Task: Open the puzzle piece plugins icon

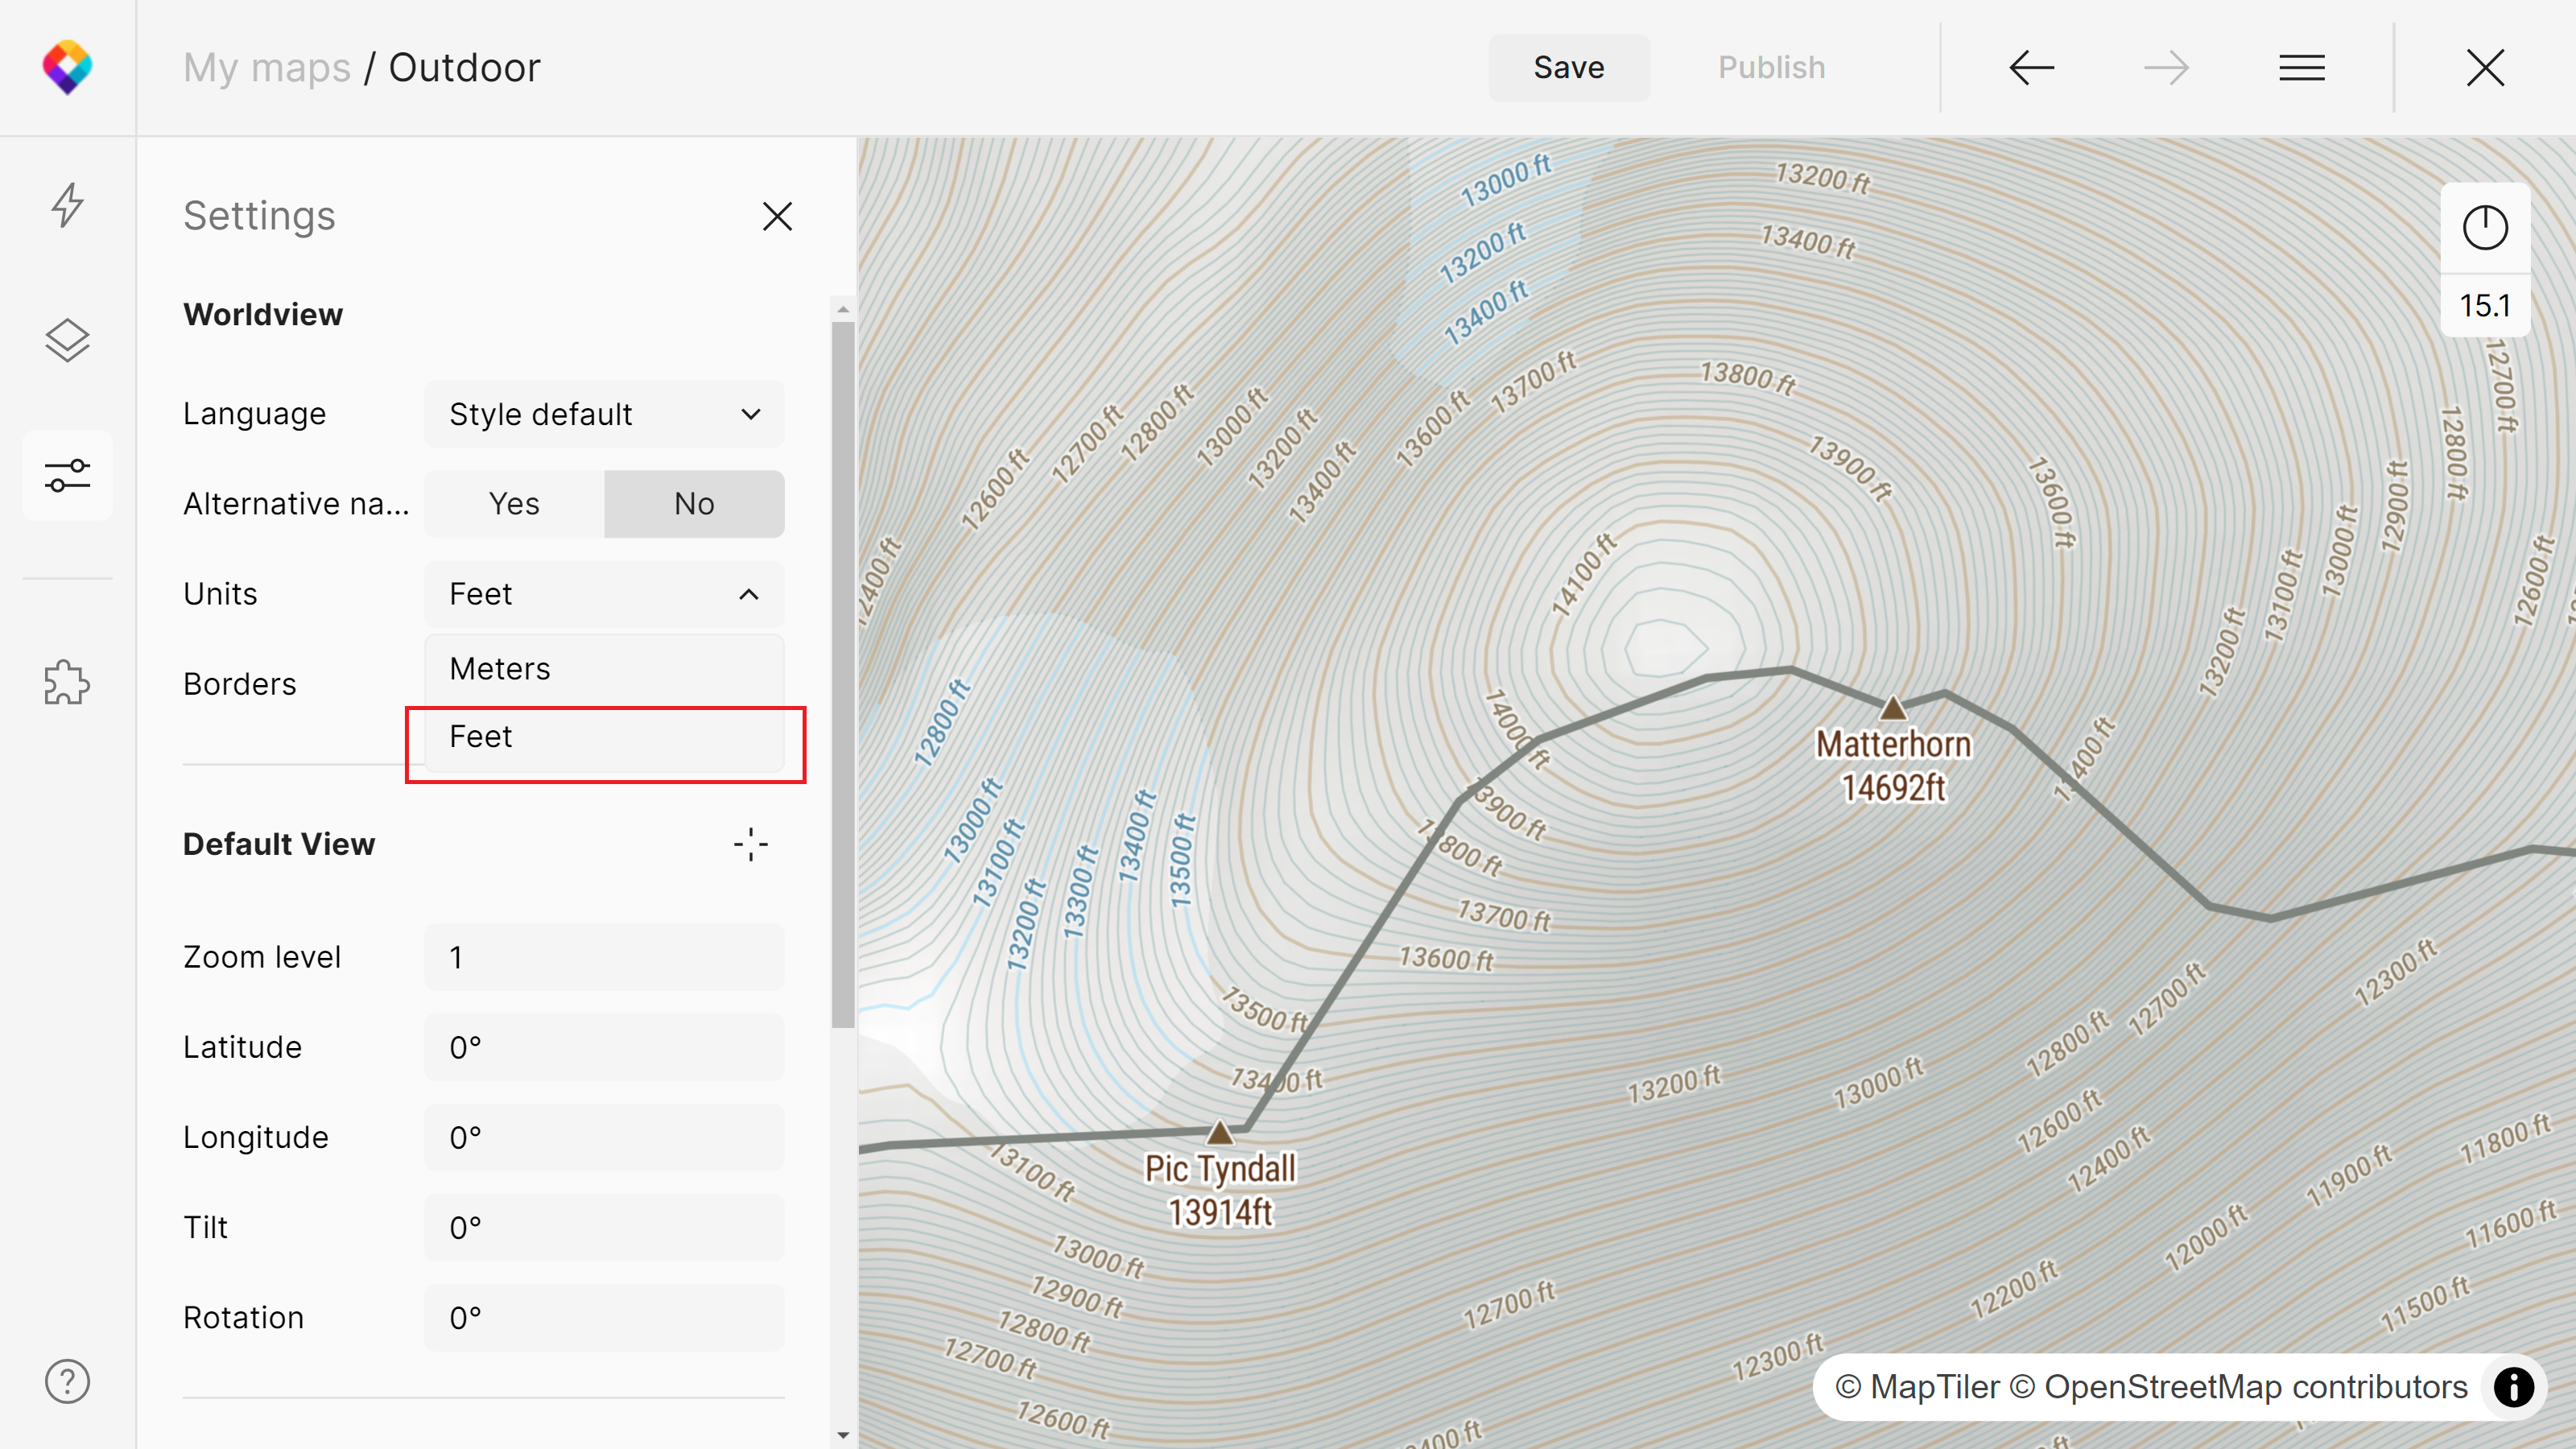Action: 67,683
